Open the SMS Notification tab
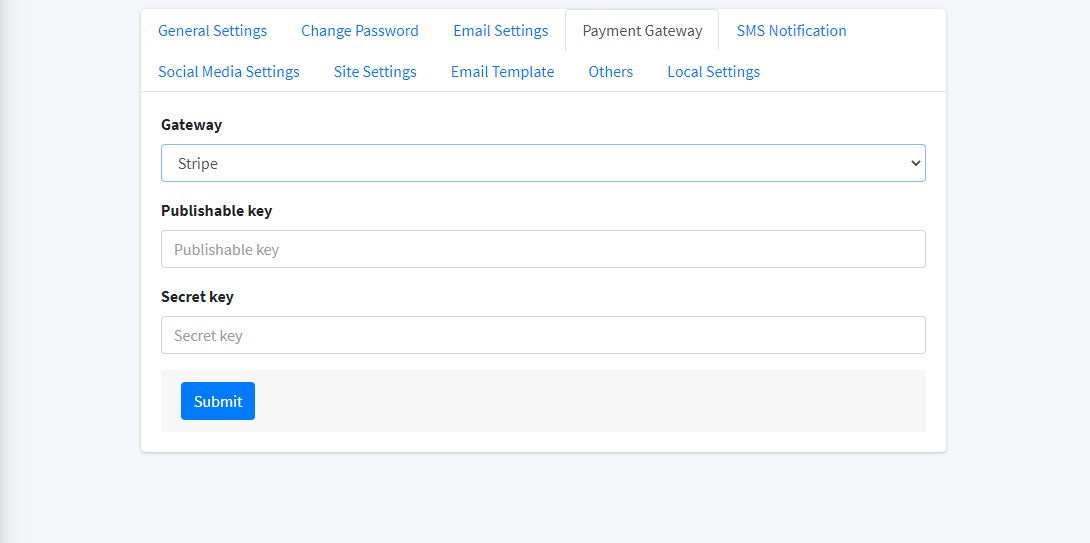This screenshot has height=543, width=1090. (791, 31)
